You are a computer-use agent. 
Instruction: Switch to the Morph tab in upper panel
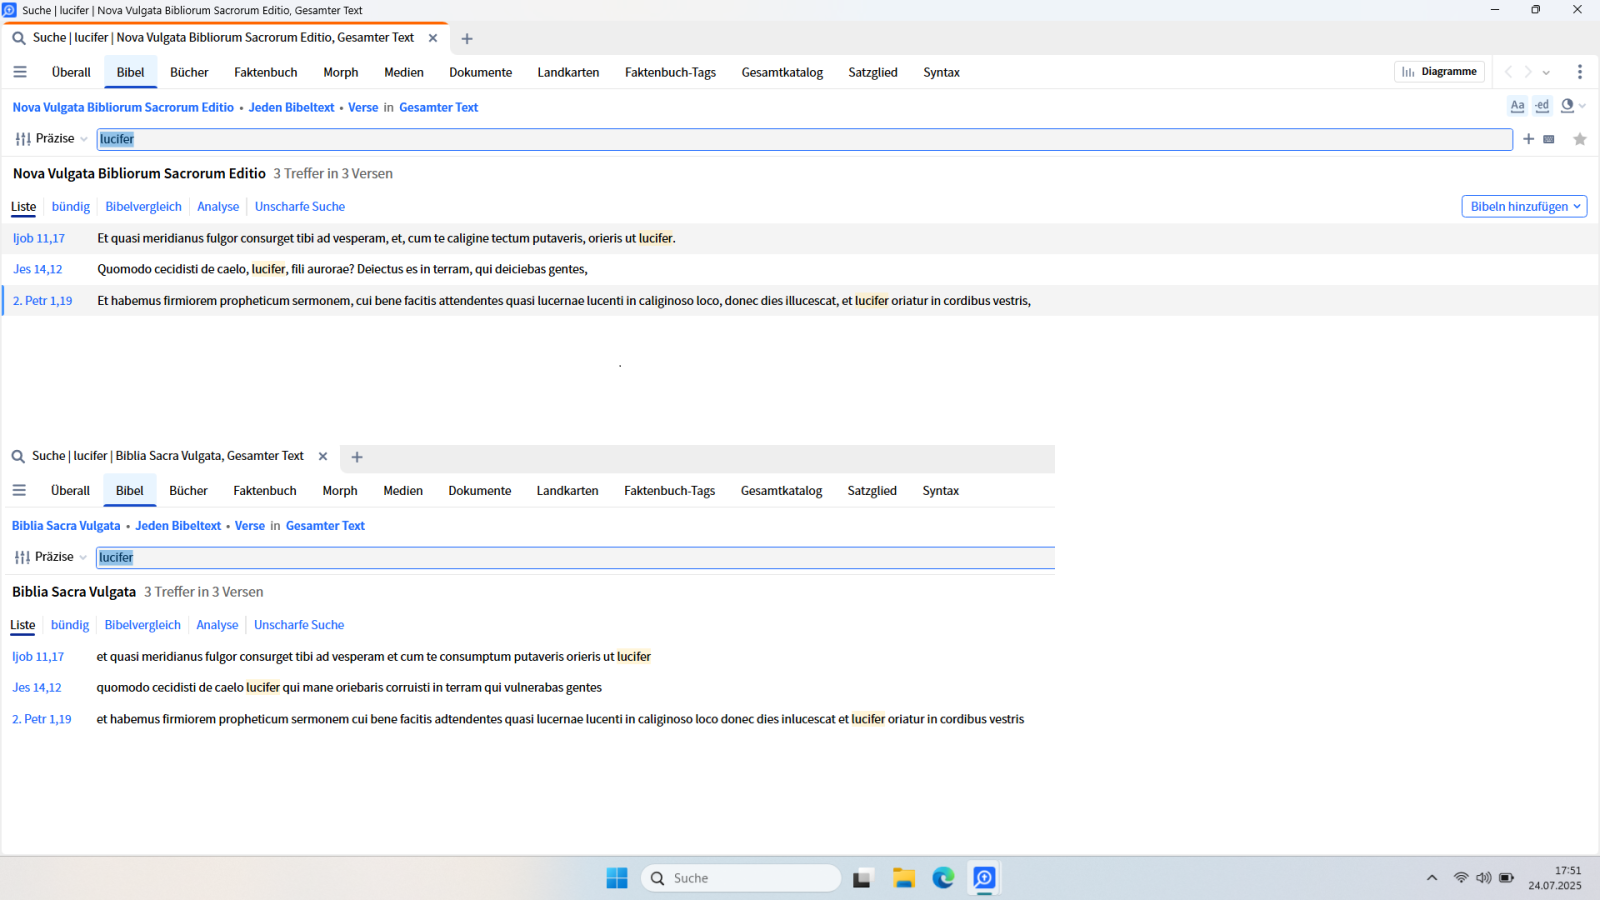(x=340, y=72)
